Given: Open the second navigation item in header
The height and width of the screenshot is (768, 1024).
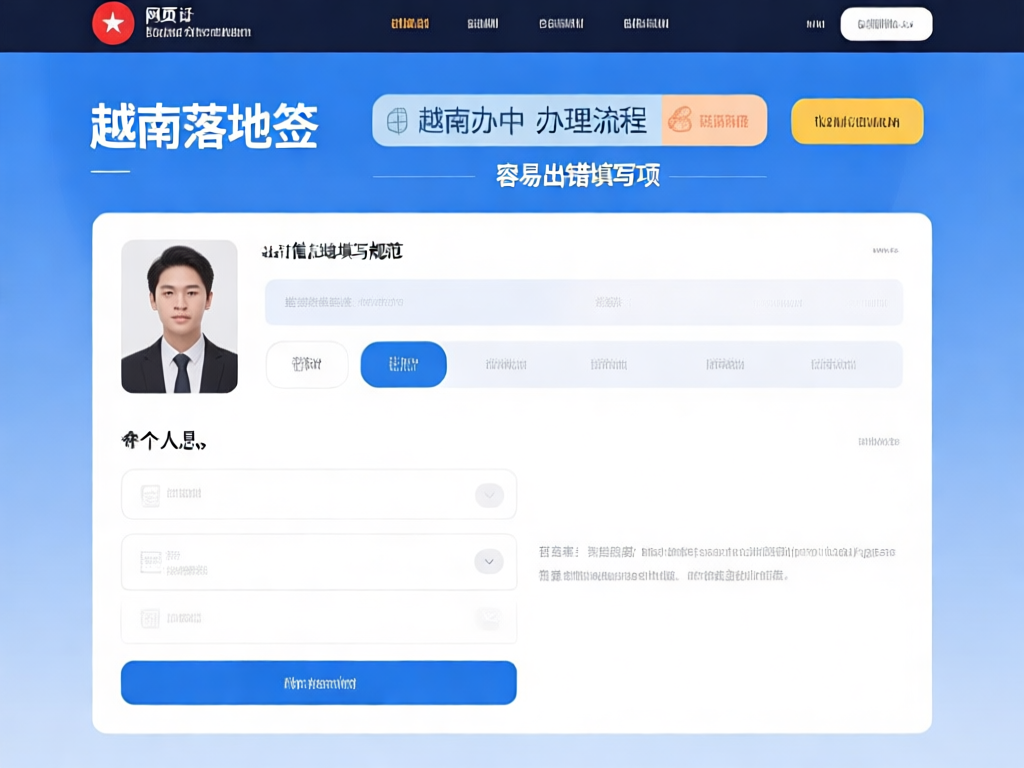Looking at the screenshot, I should coord(483,24).
